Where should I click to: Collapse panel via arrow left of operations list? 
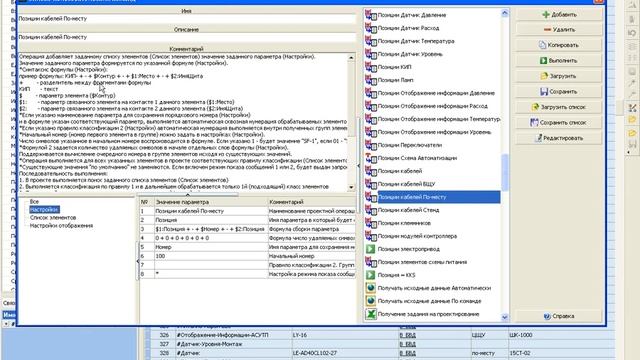click(x=359, y=166)
